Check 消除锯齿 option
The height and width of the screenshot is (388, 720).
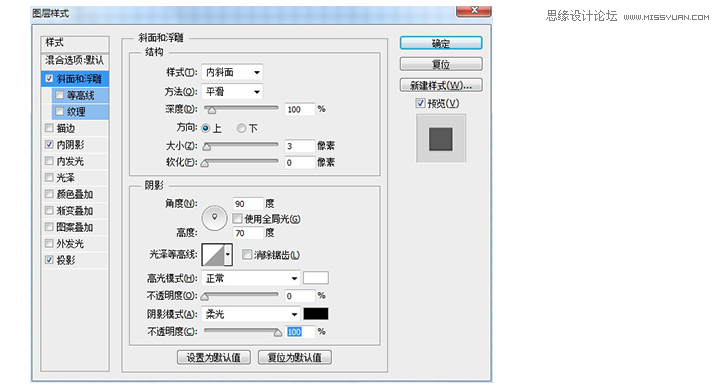pos(247,254)
